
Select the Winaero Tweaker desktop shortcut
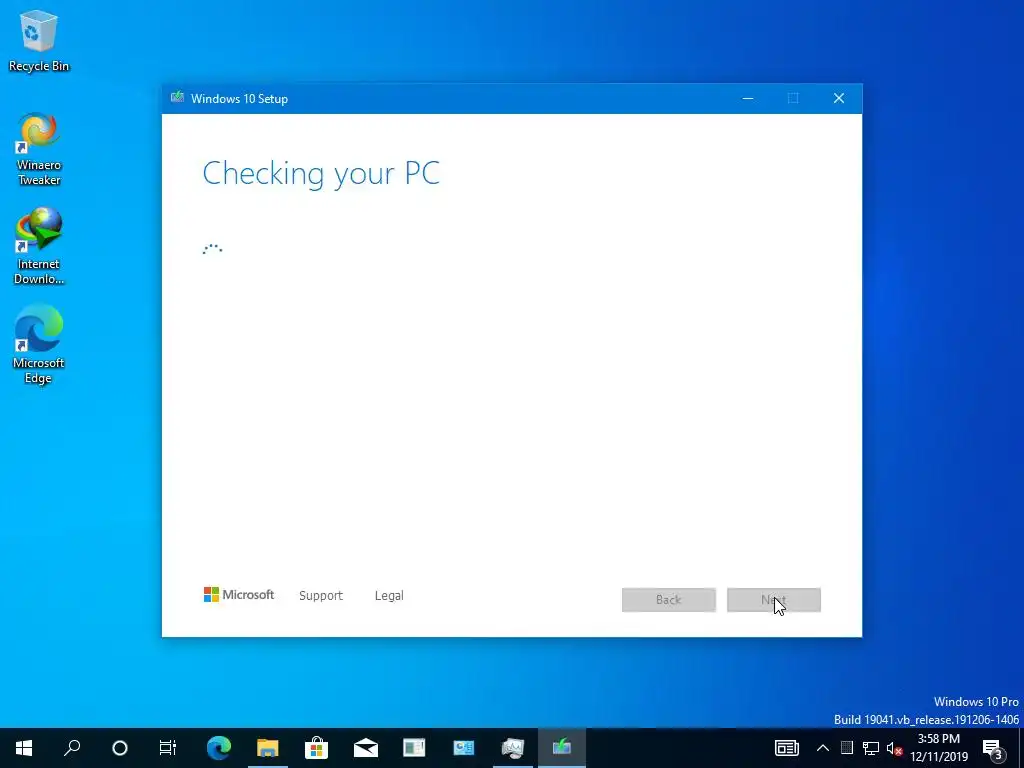coord(39,150)
